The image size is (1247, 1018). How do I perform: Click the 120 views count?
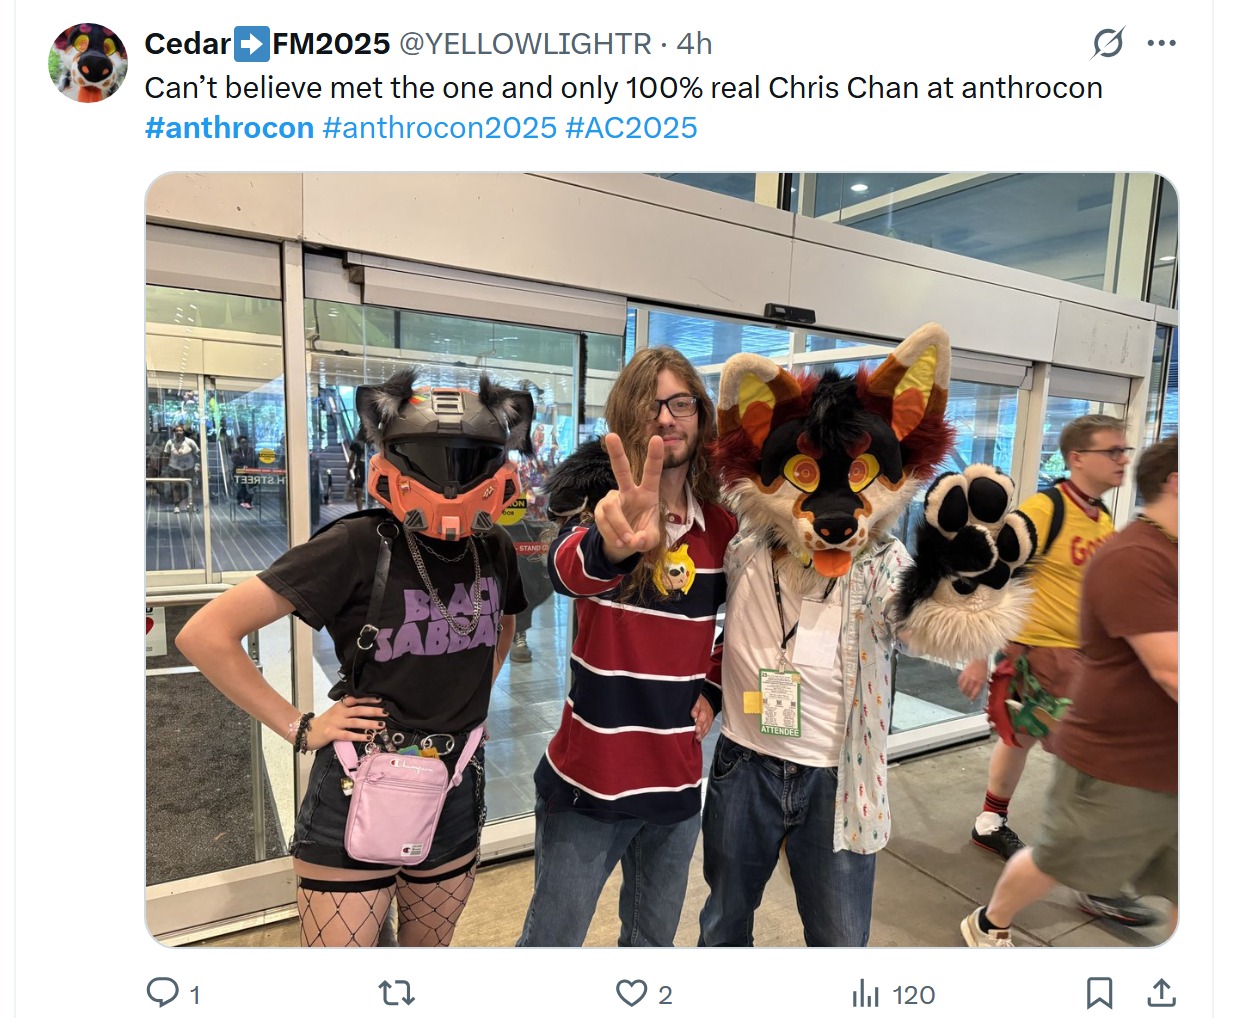click(913, 995)
